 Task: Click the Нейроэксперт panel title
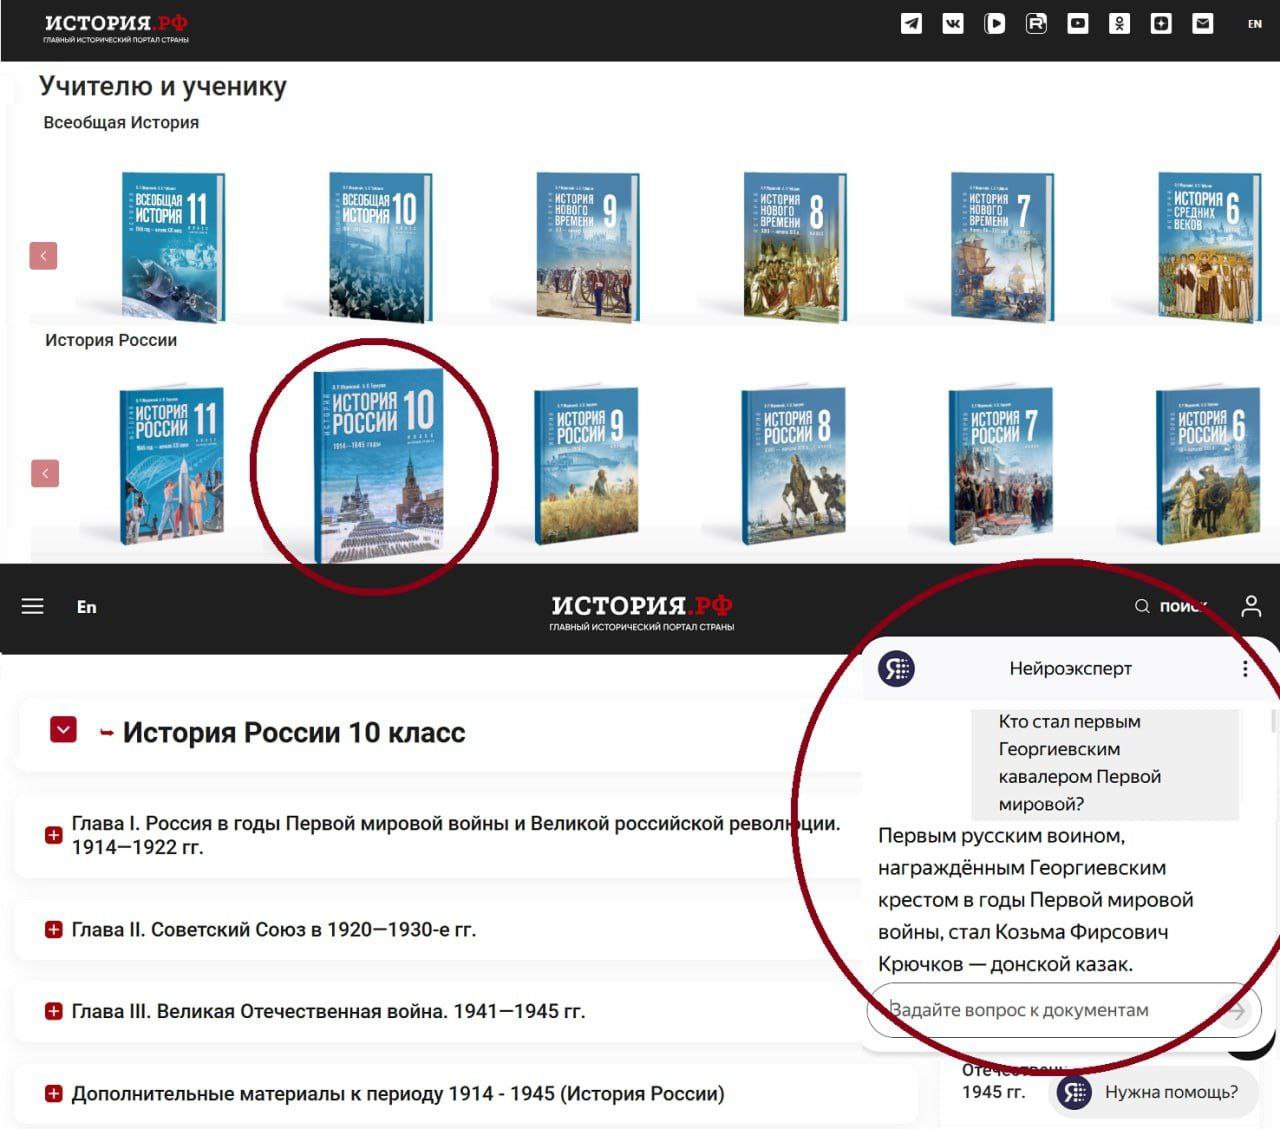click(x=1070, y=669)
